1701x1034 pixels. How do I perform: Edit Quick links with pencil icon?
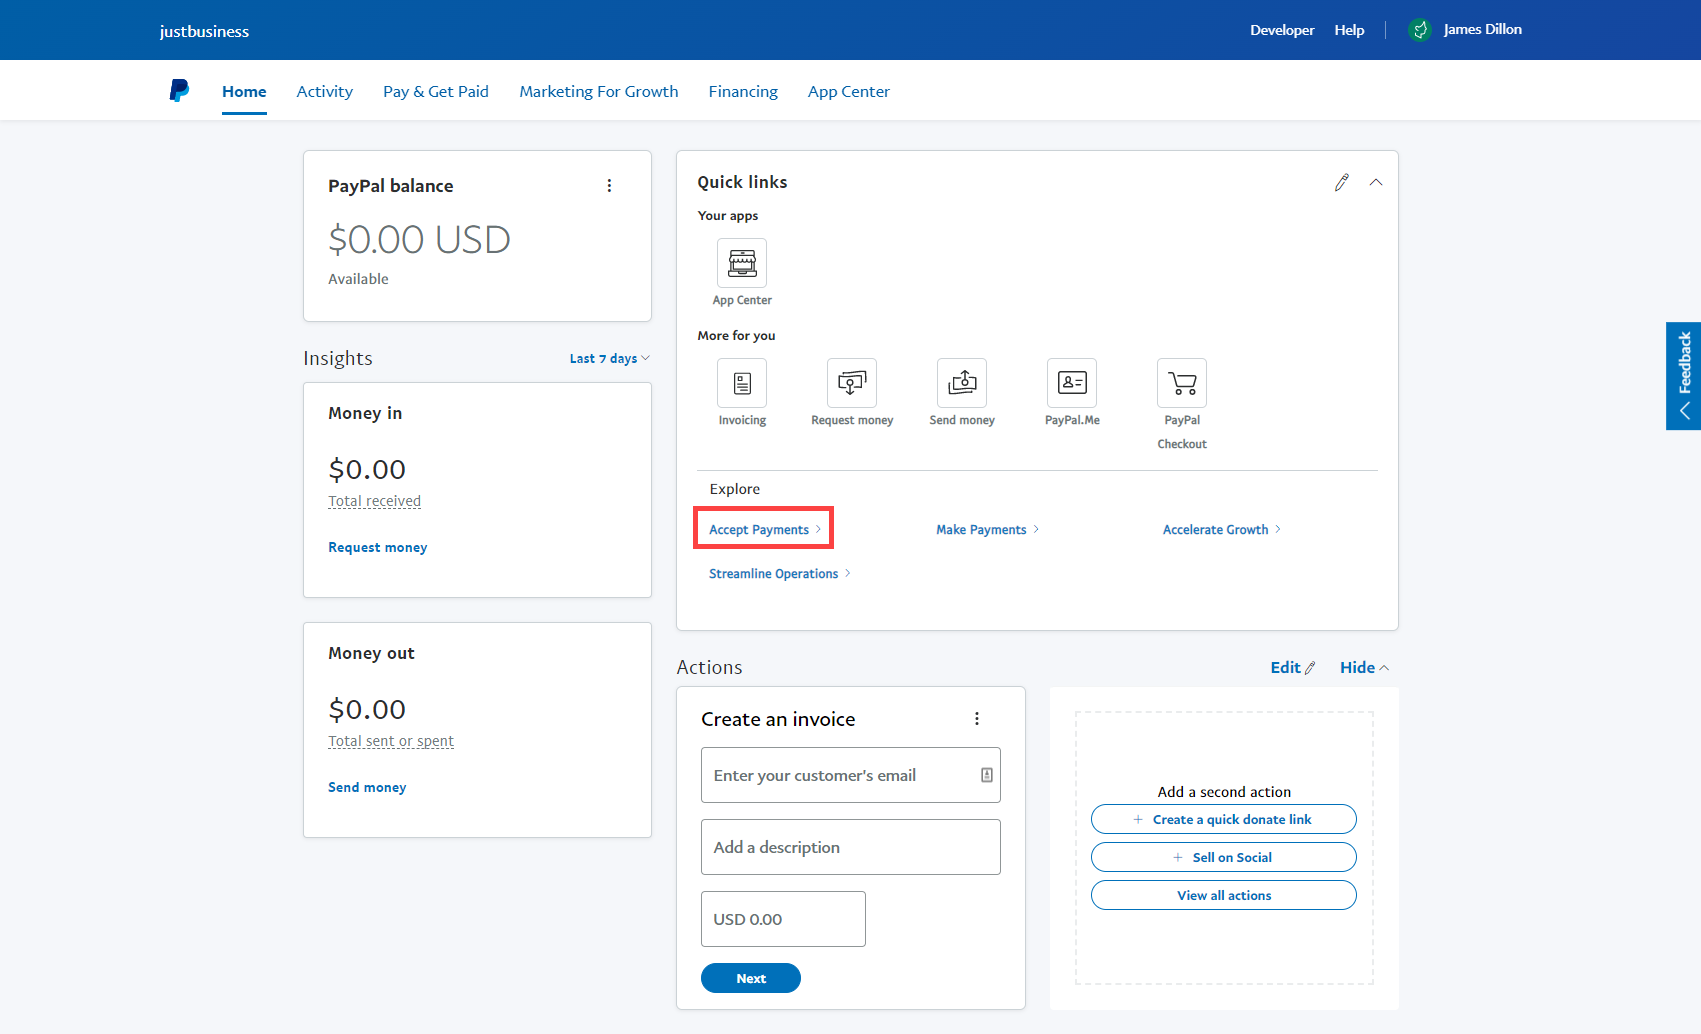1342,182
